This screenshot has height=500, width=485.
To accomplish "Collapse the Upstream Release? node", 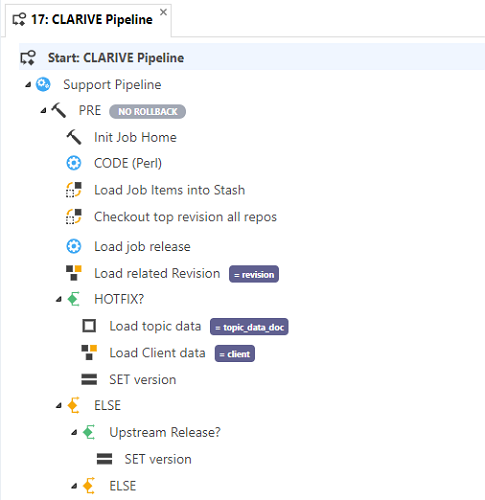I will pos(74,433).
